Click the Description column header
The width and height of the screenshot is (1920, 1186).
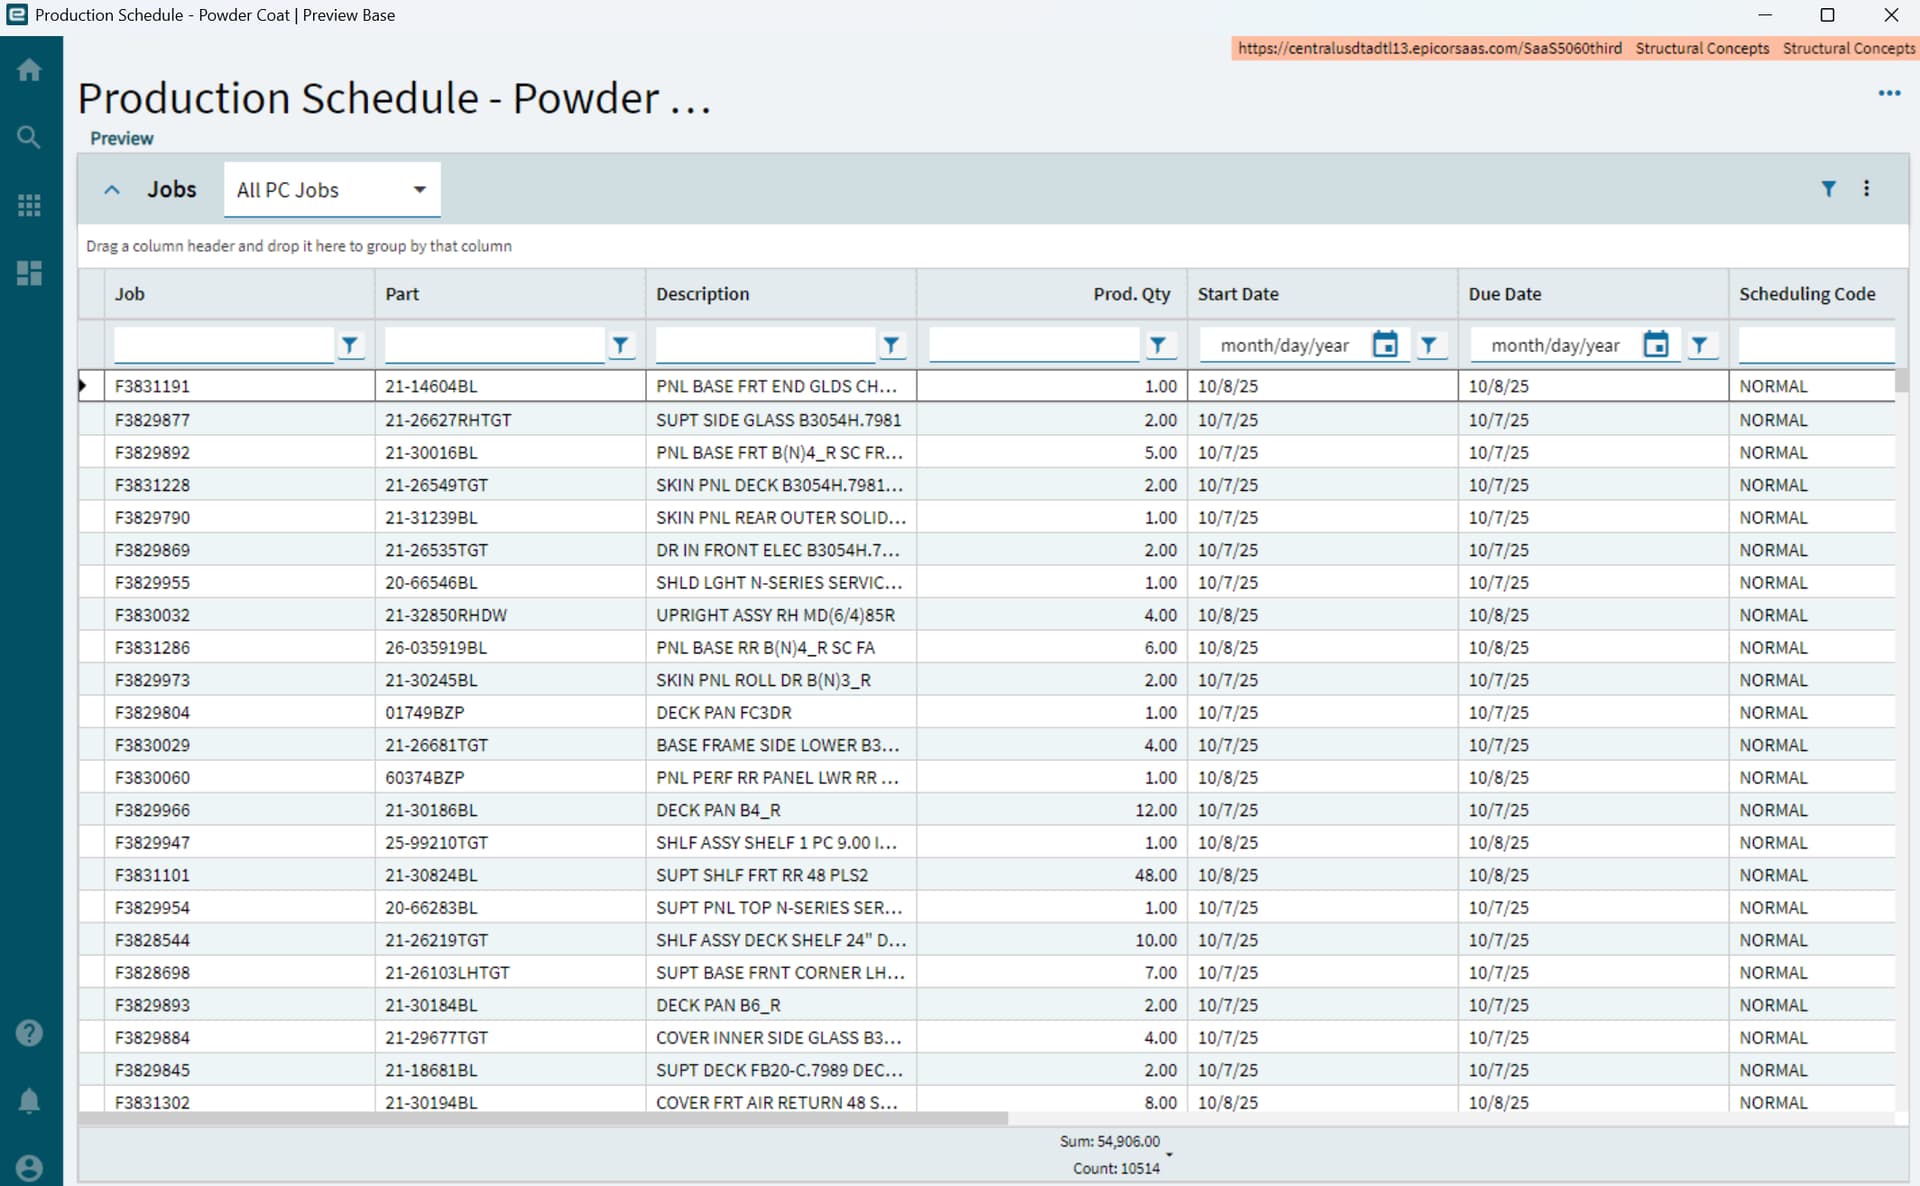click(702, 294)
